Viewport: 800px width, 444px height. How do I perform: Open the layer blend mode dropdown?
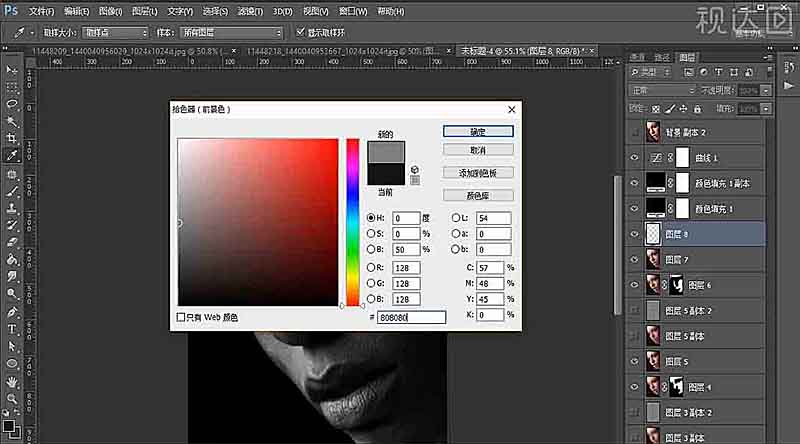click(662, 90)
